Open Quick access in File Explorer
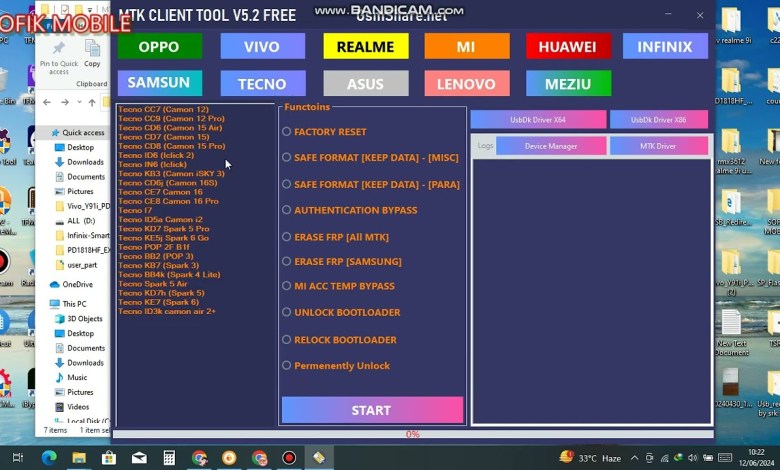The image size is (780, 470). click(x=78, y=133)
